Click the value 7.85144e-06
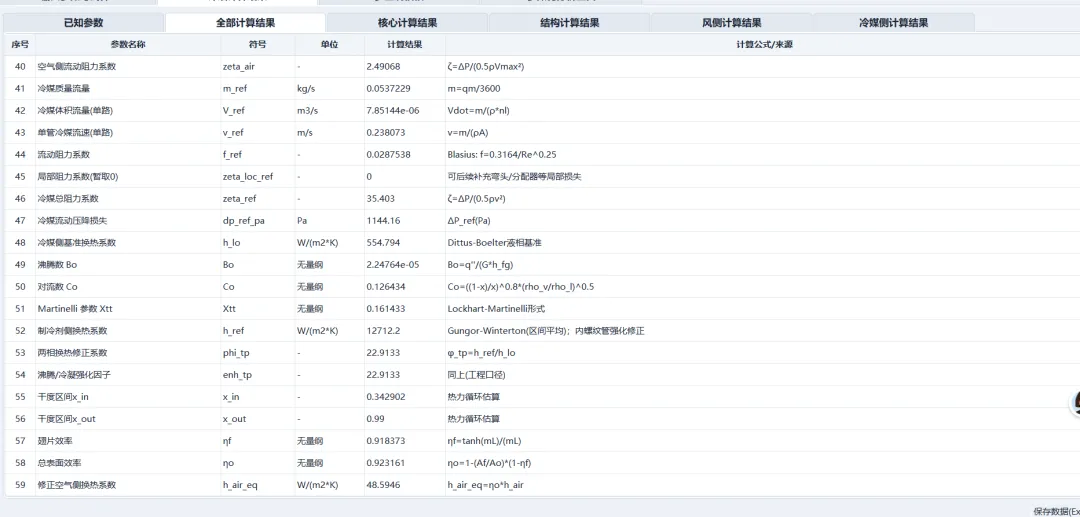The width and height of the screenshot is (1080, 517). tap(392, 111)
